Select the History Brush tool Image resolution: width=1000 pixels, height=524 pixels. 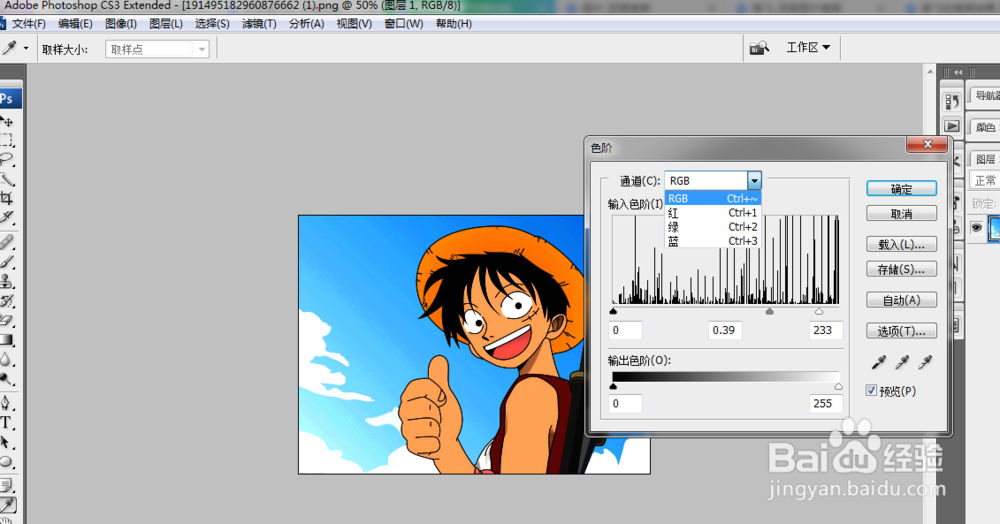tap(7, 300)
